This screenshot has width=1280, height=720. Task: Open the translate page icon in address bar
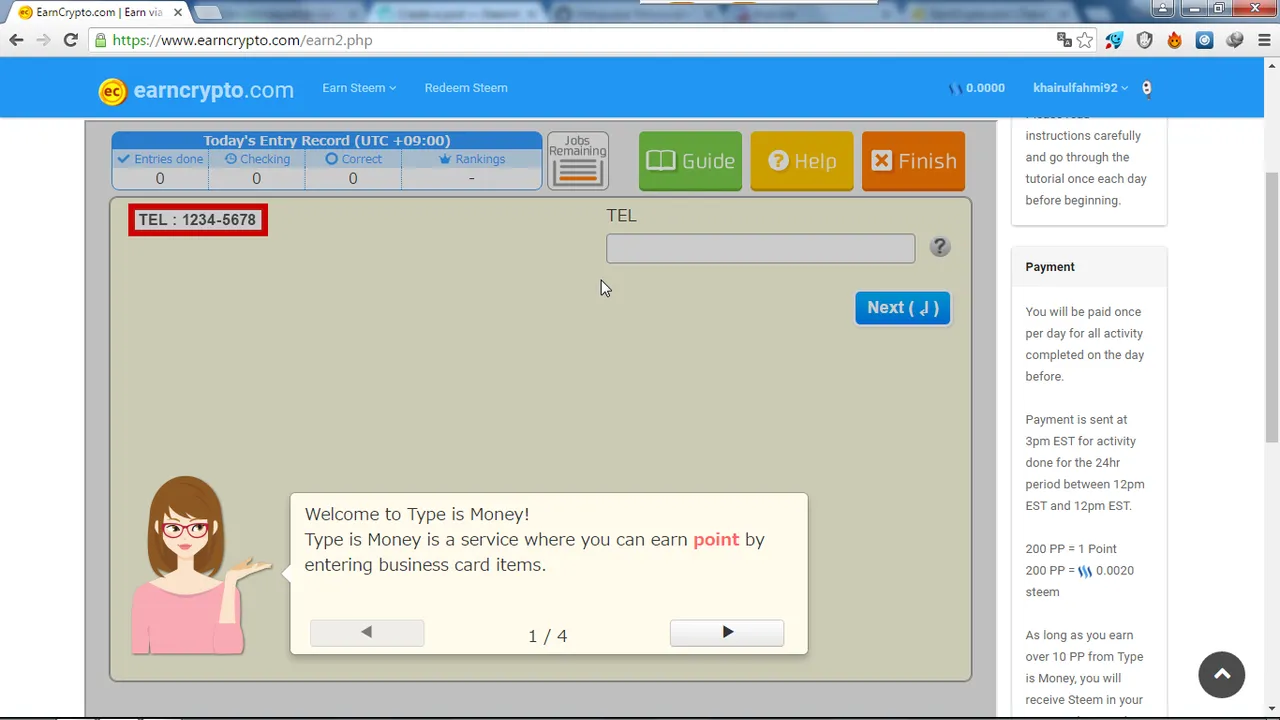1064,40
